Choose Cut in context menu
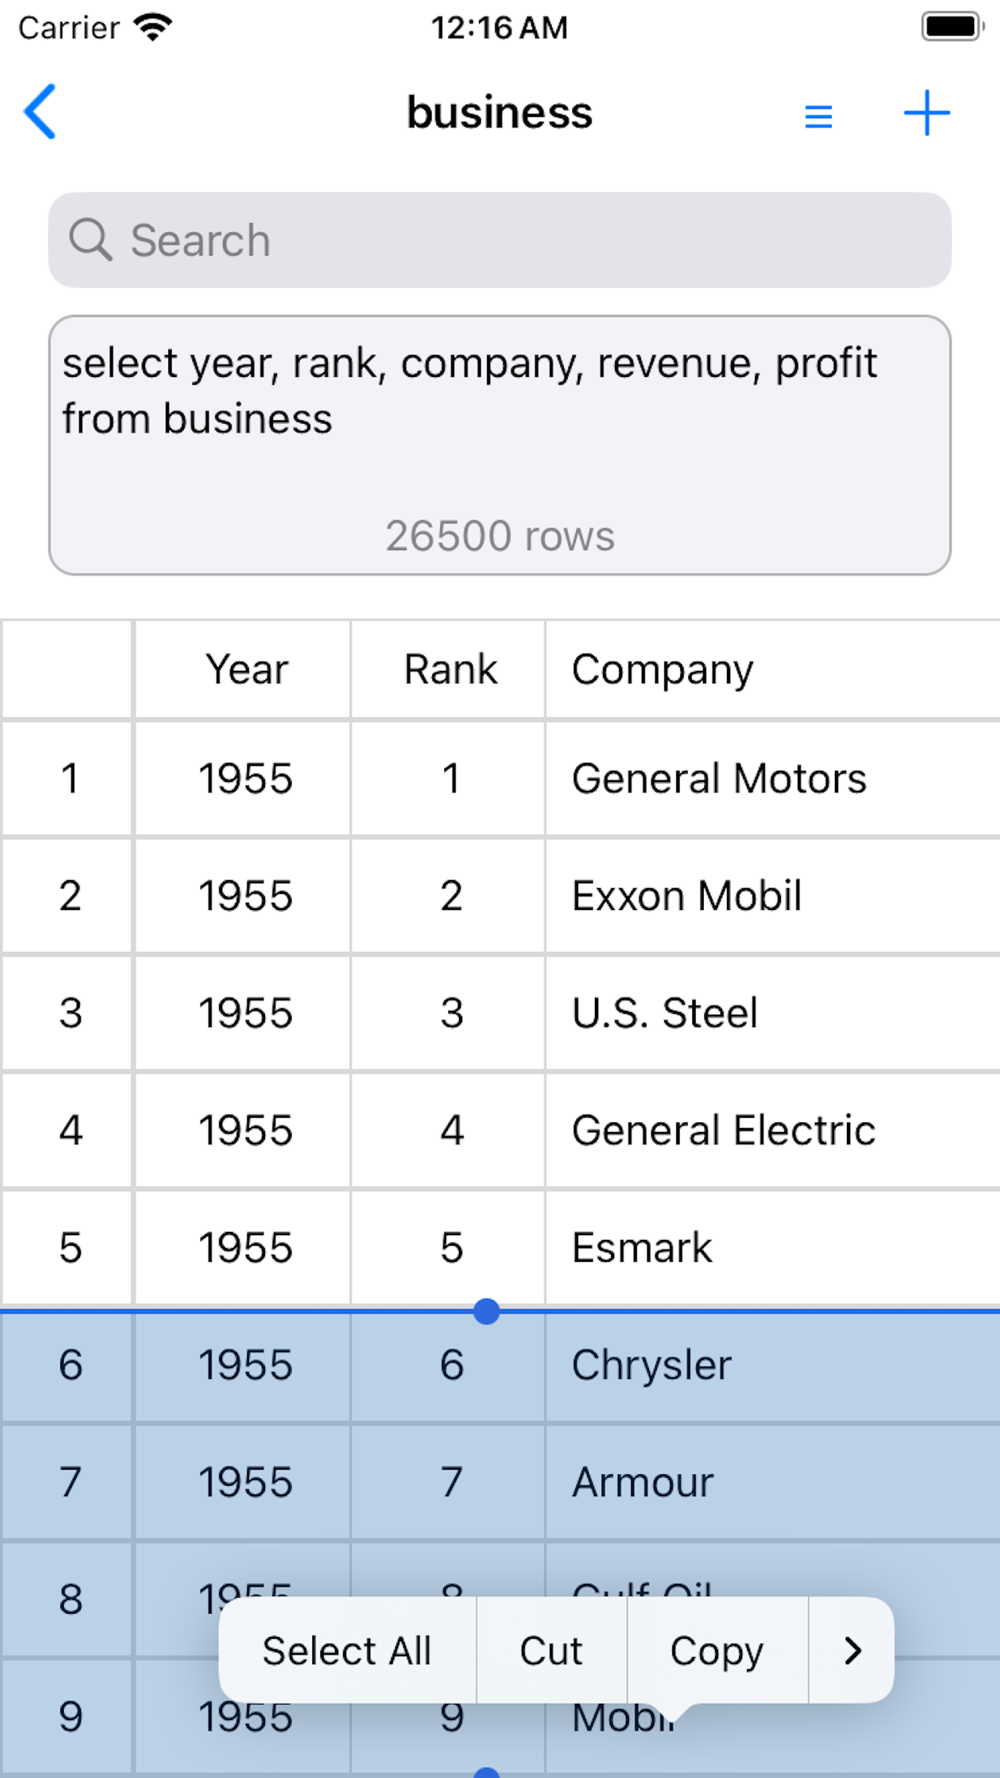This screenshot has height=1778, width=1000. pyautogui.click(x=551, y=1651)
